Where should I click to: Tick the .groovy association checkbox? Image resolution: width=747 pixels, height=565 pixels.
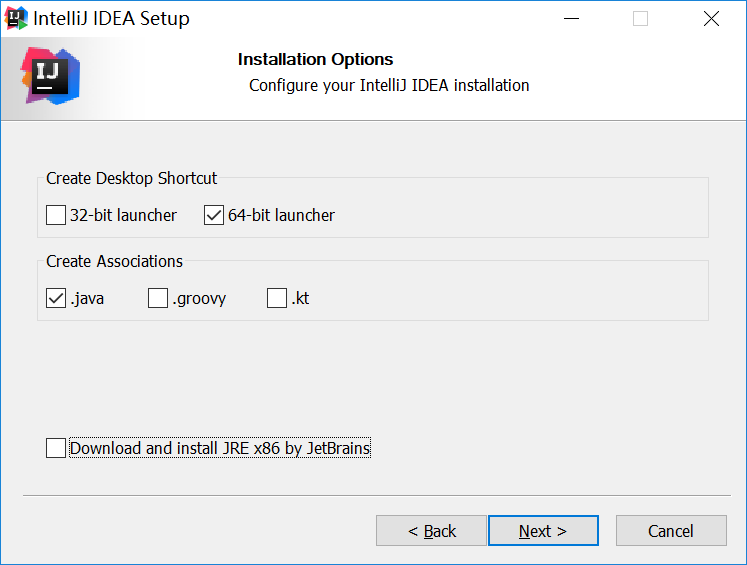pyautogui.click(x=158, y=298)
